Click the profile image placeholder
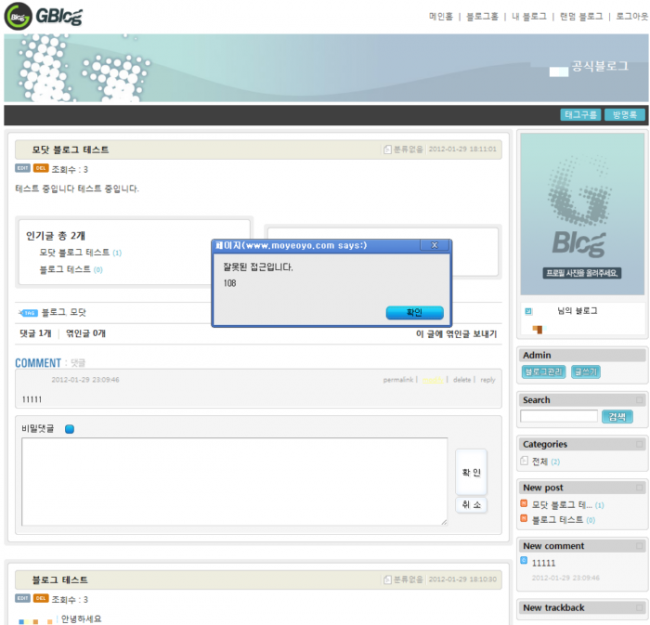 pos(582,214)
